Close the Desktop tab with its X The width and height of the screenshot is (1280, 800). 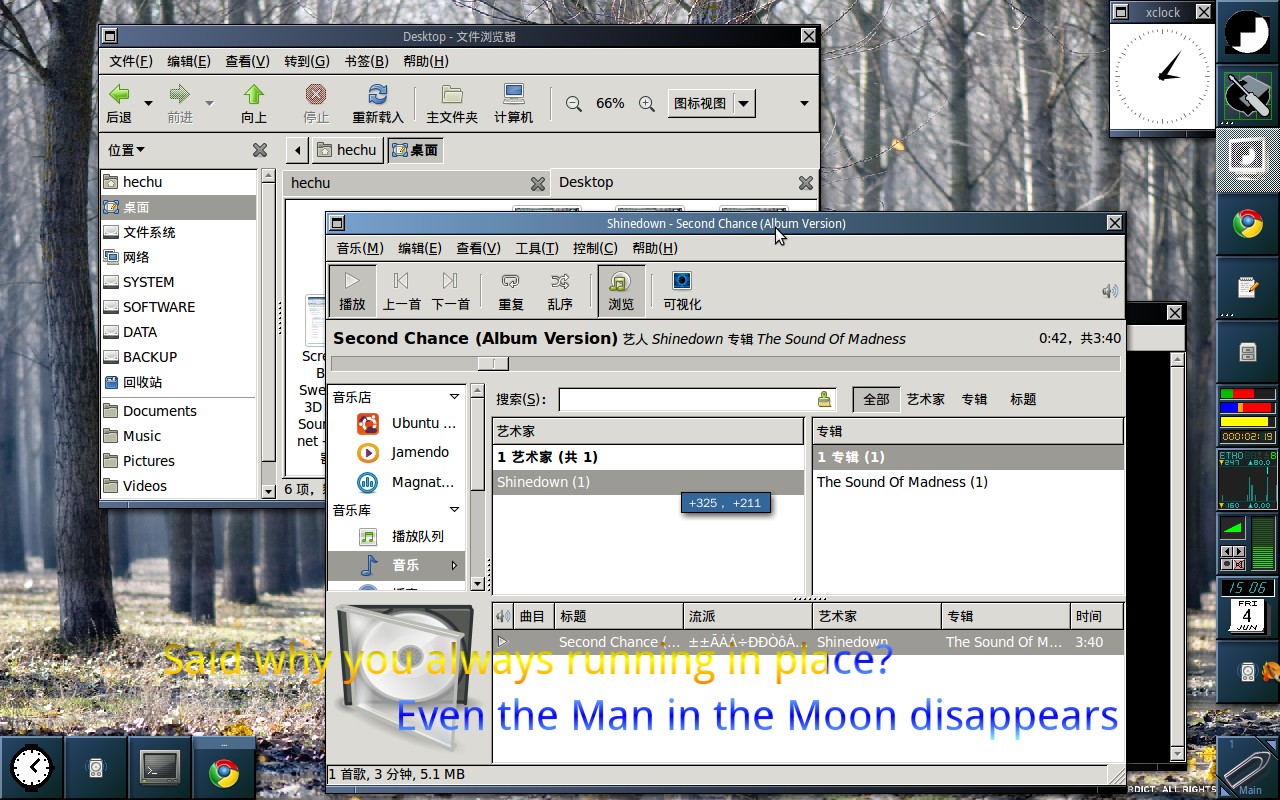coord(805,183)
